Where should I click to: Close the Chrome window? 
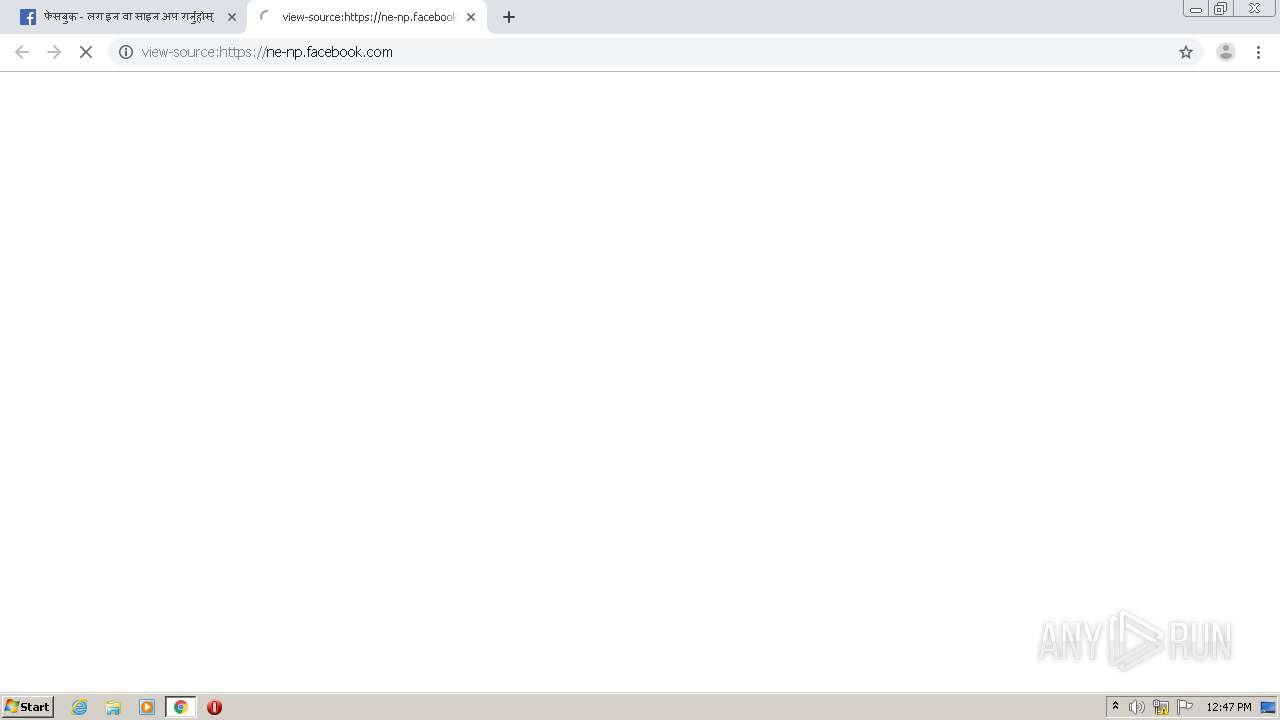click(x=1254, y=8)
